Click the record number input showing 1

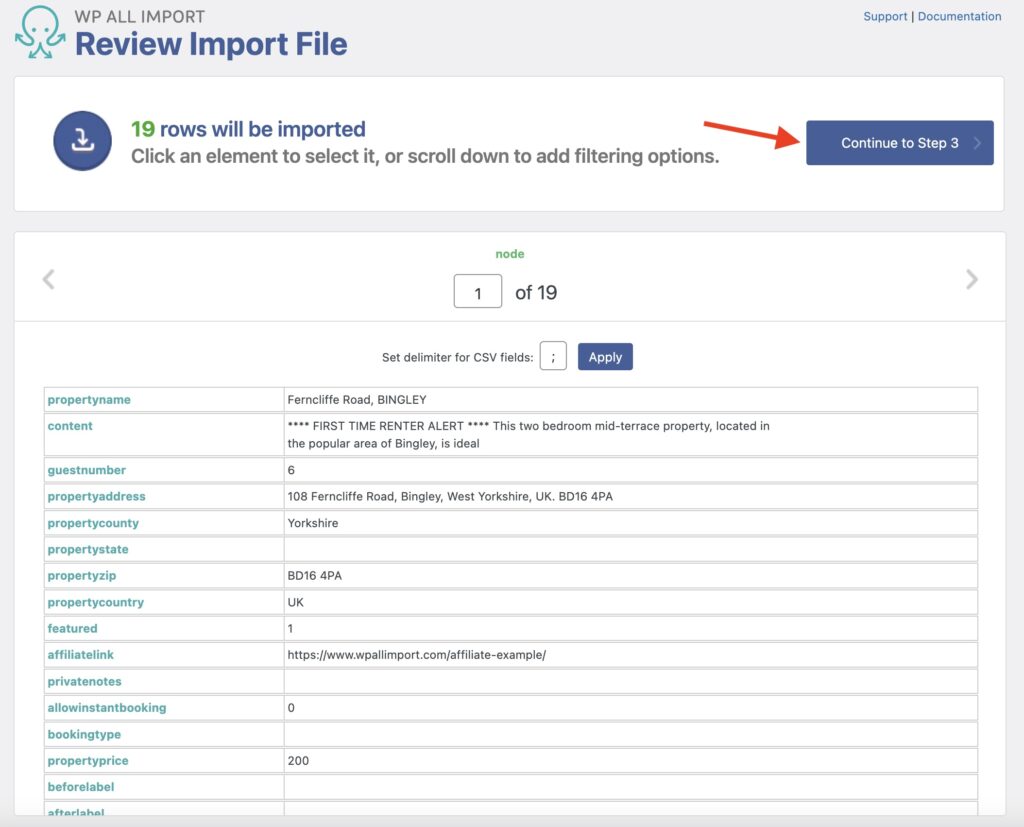(x=477, y=291)
